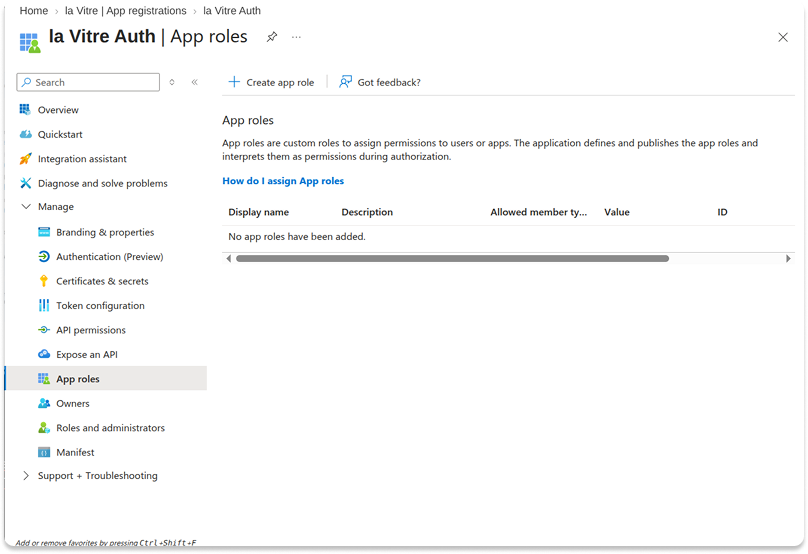Click the Certificates & secrets key icon
808x554 pixels.
coord(44,281)
